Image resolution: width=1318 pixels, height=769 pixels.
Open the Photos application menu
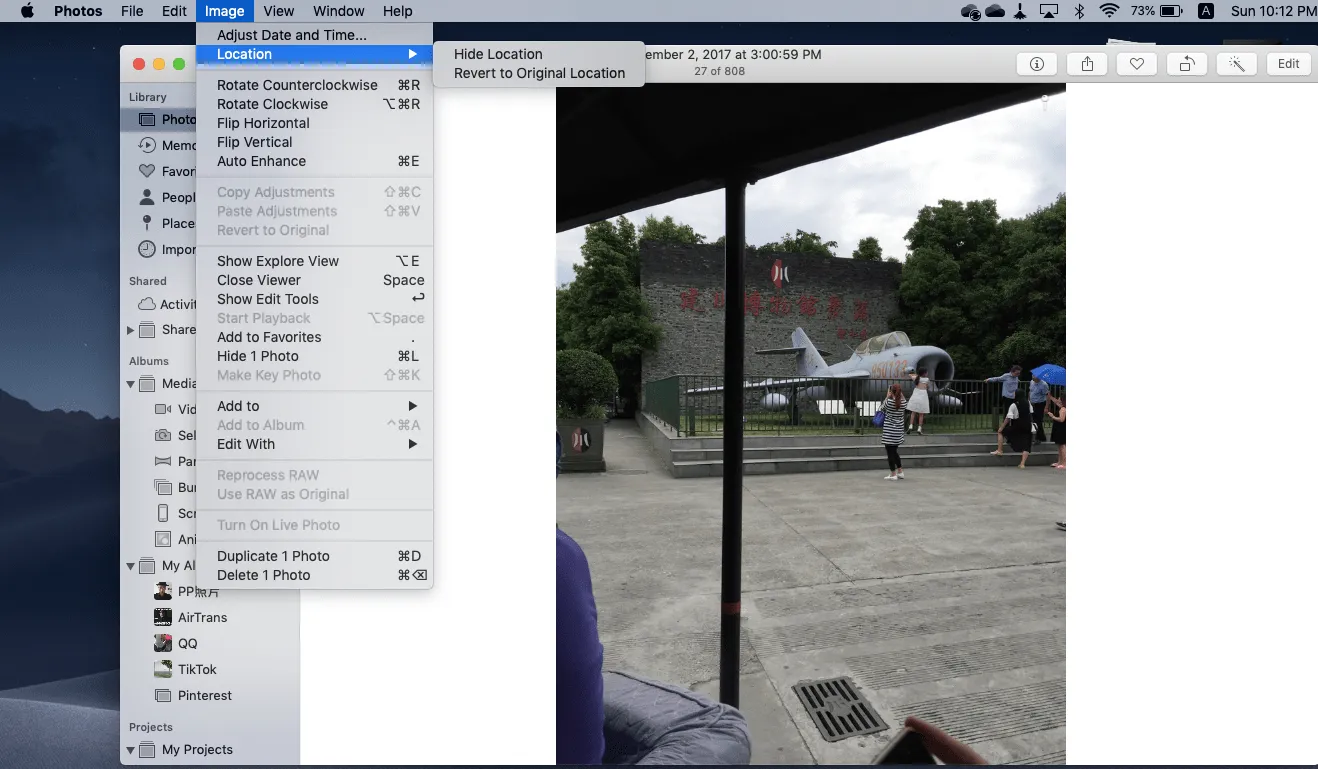(x=78, y=11)
